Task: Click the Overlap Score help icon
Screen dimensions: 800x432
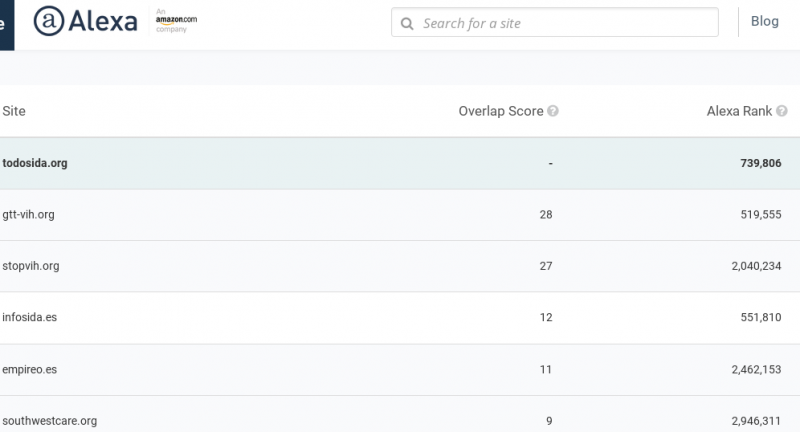Action: click(553, 111)
